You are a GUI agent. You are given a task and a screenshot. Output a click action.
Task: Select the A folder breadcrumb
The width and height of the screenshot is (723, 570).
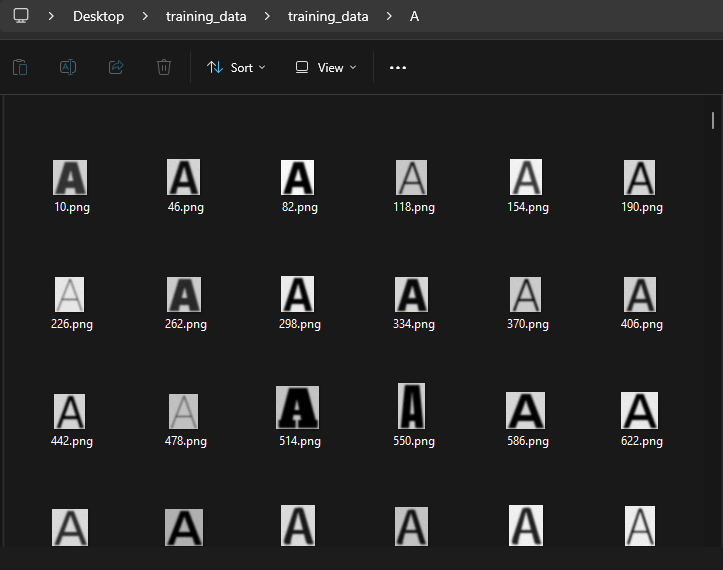click(x=414, y=16)
